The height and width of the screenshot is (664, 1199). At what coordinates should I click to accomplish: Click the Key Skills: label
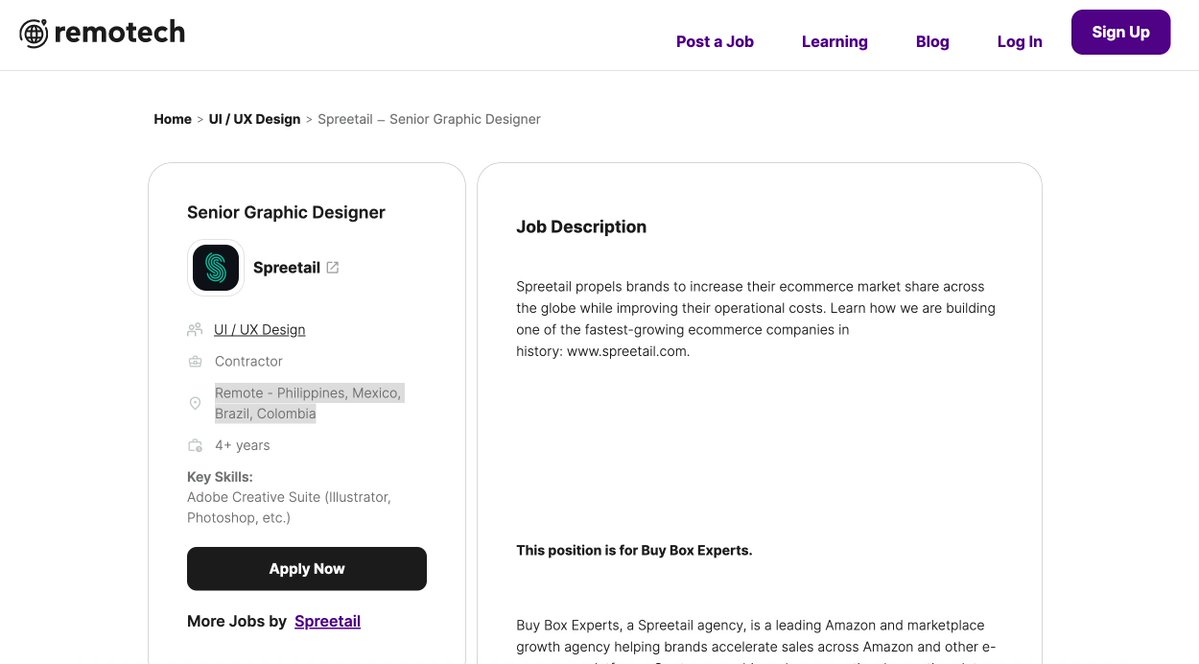pos(219,477)
